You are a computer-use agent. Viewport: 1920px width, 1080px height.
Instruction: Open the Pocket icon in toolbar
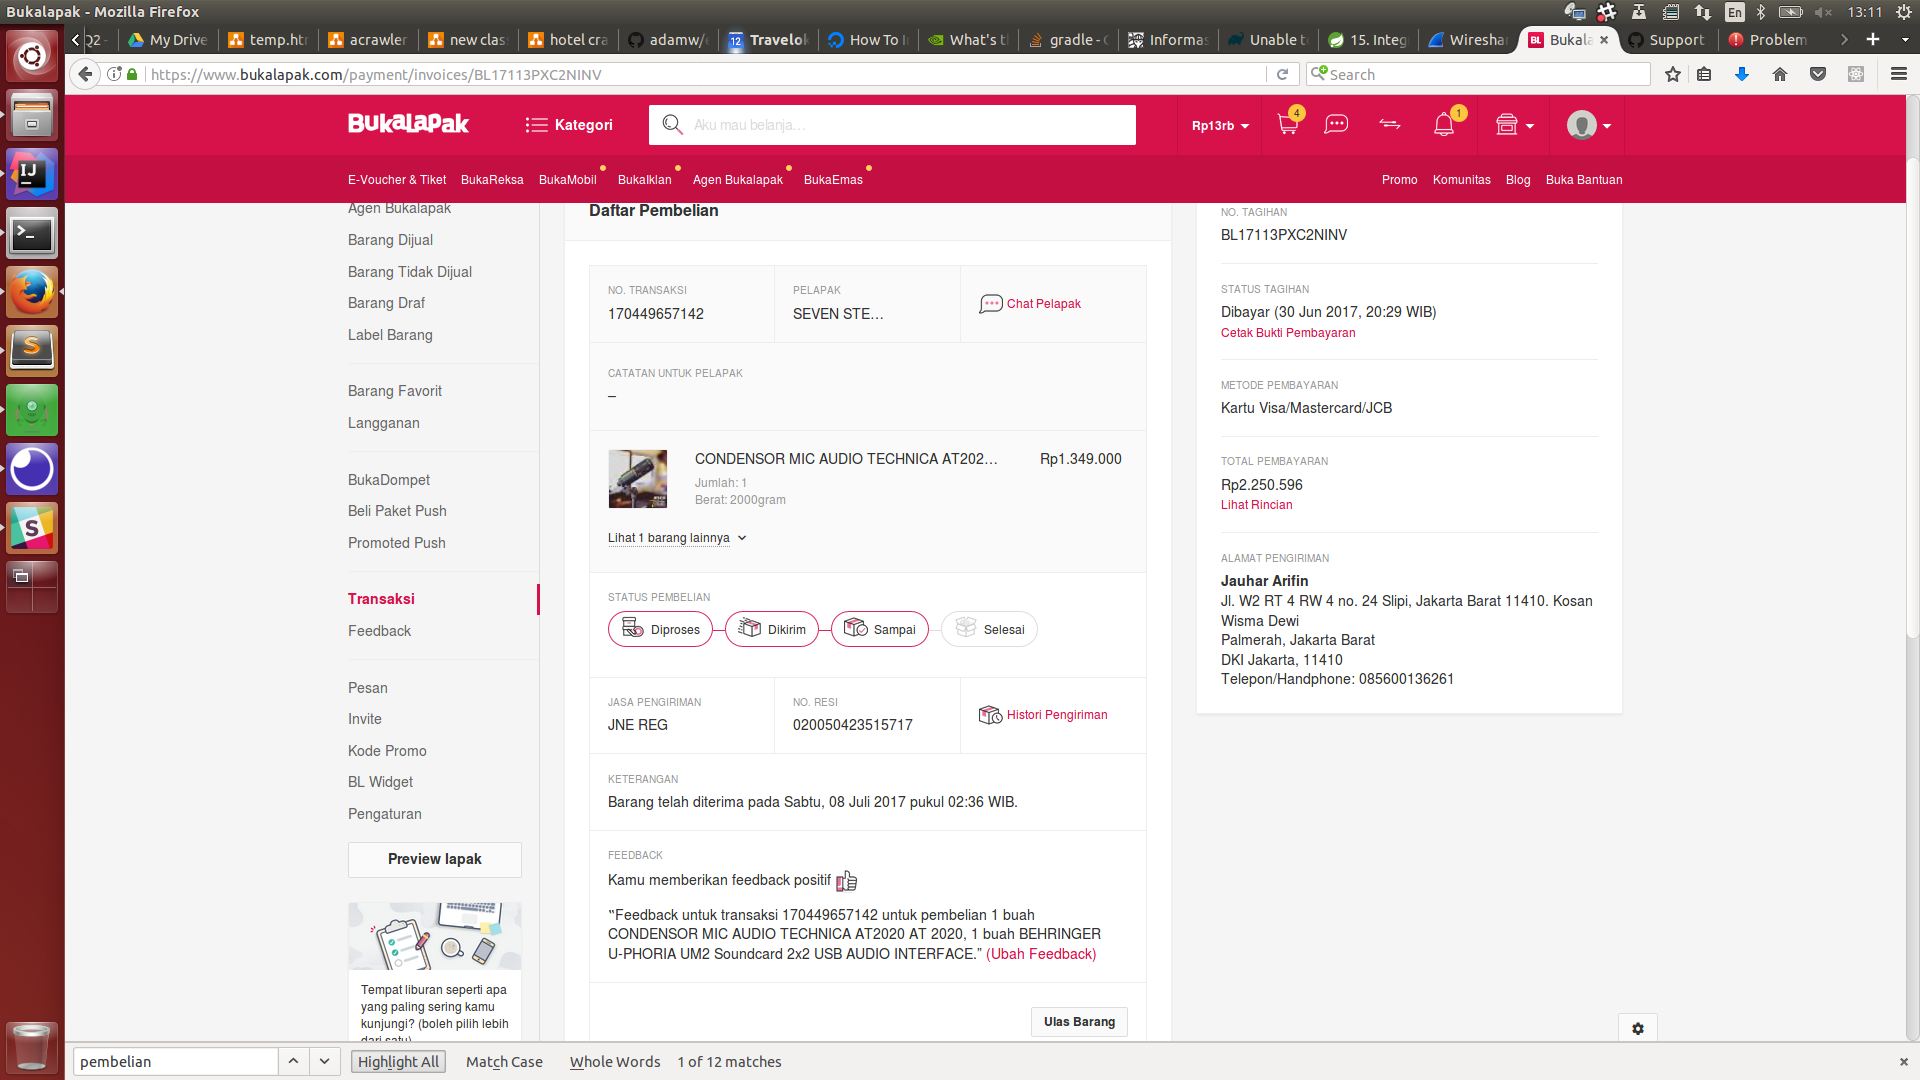1818,74
